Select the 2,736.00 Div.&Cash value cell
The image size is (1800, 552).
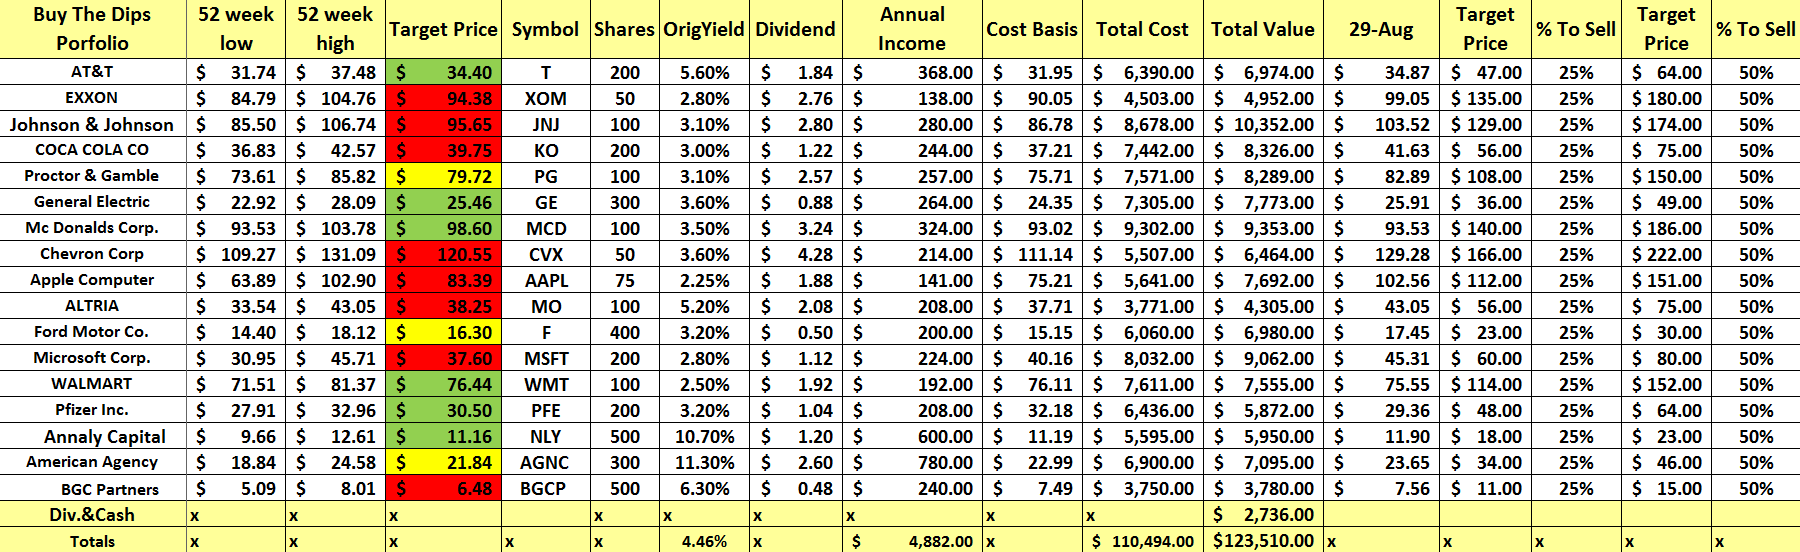tap(1263, 515)
